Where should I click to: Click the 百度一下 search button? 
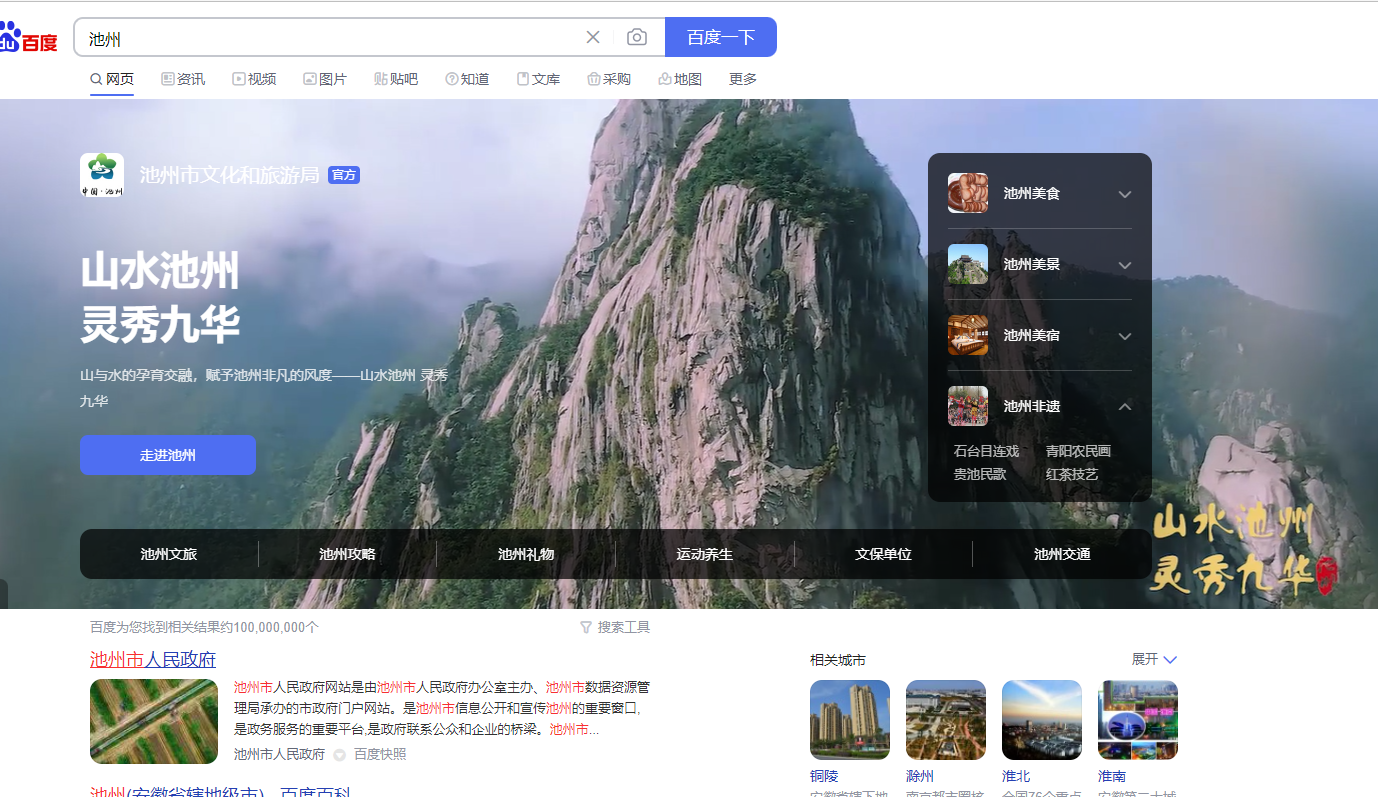(720, 37)
